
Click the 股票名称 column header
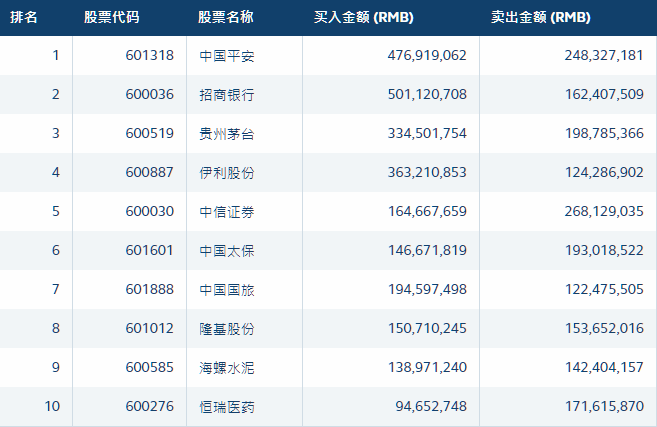[x=226, y=17]
